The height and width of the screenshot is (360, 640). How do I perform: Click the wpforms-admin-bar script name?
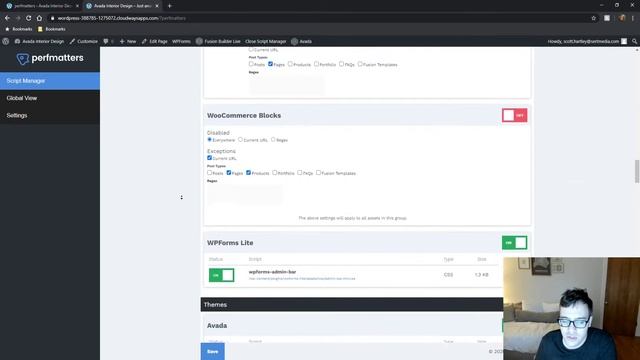(272, 272)
